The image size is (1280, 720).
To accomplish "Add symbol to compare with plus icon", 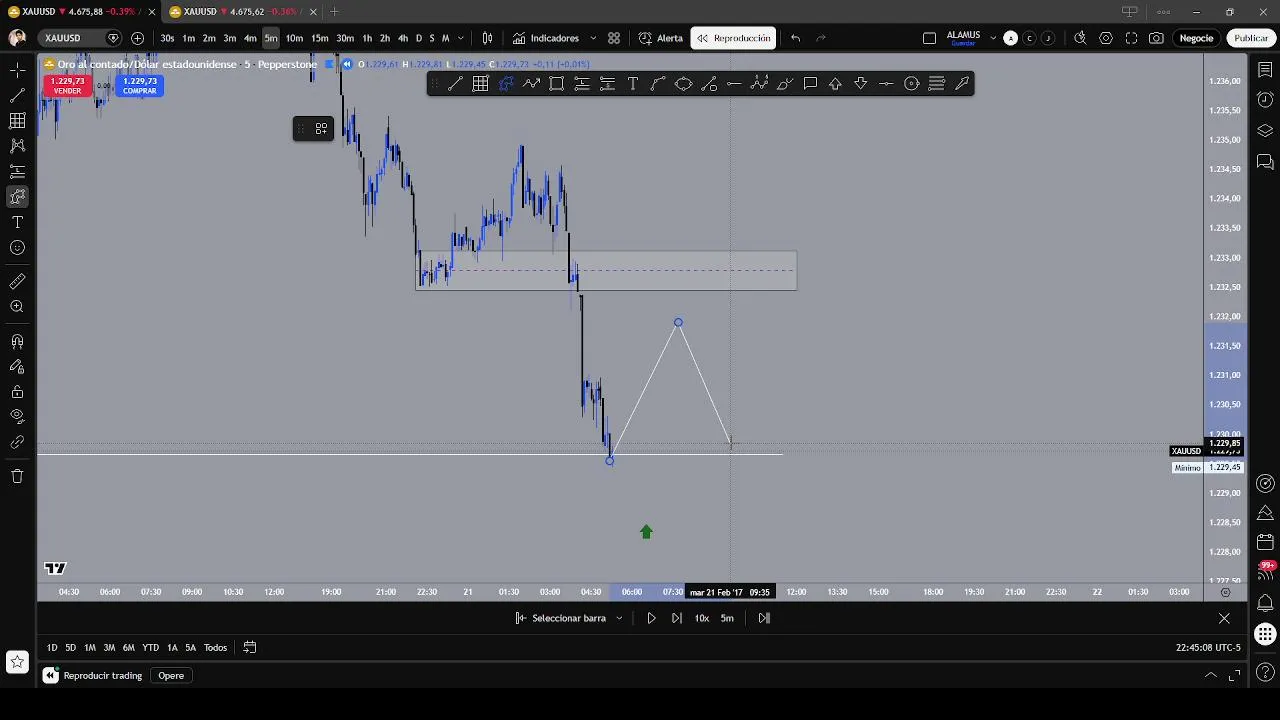I will click(x=137, y=38).
